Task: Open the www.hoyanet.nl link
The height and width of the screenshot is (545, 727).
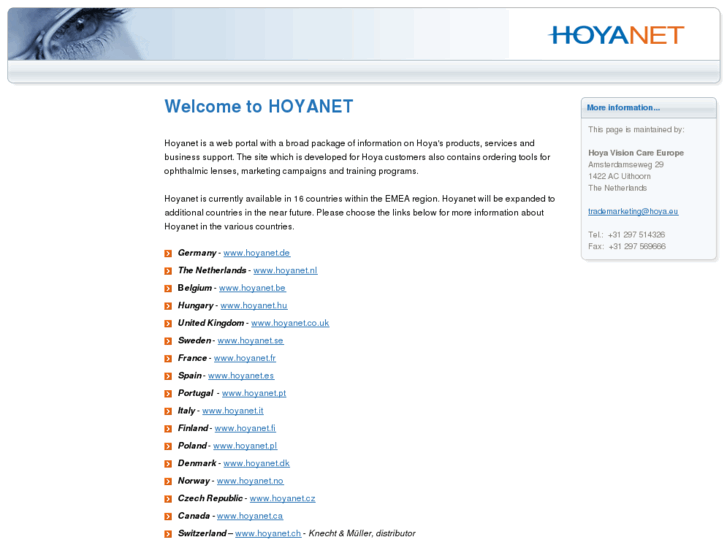Action: (x=285, y=270)
